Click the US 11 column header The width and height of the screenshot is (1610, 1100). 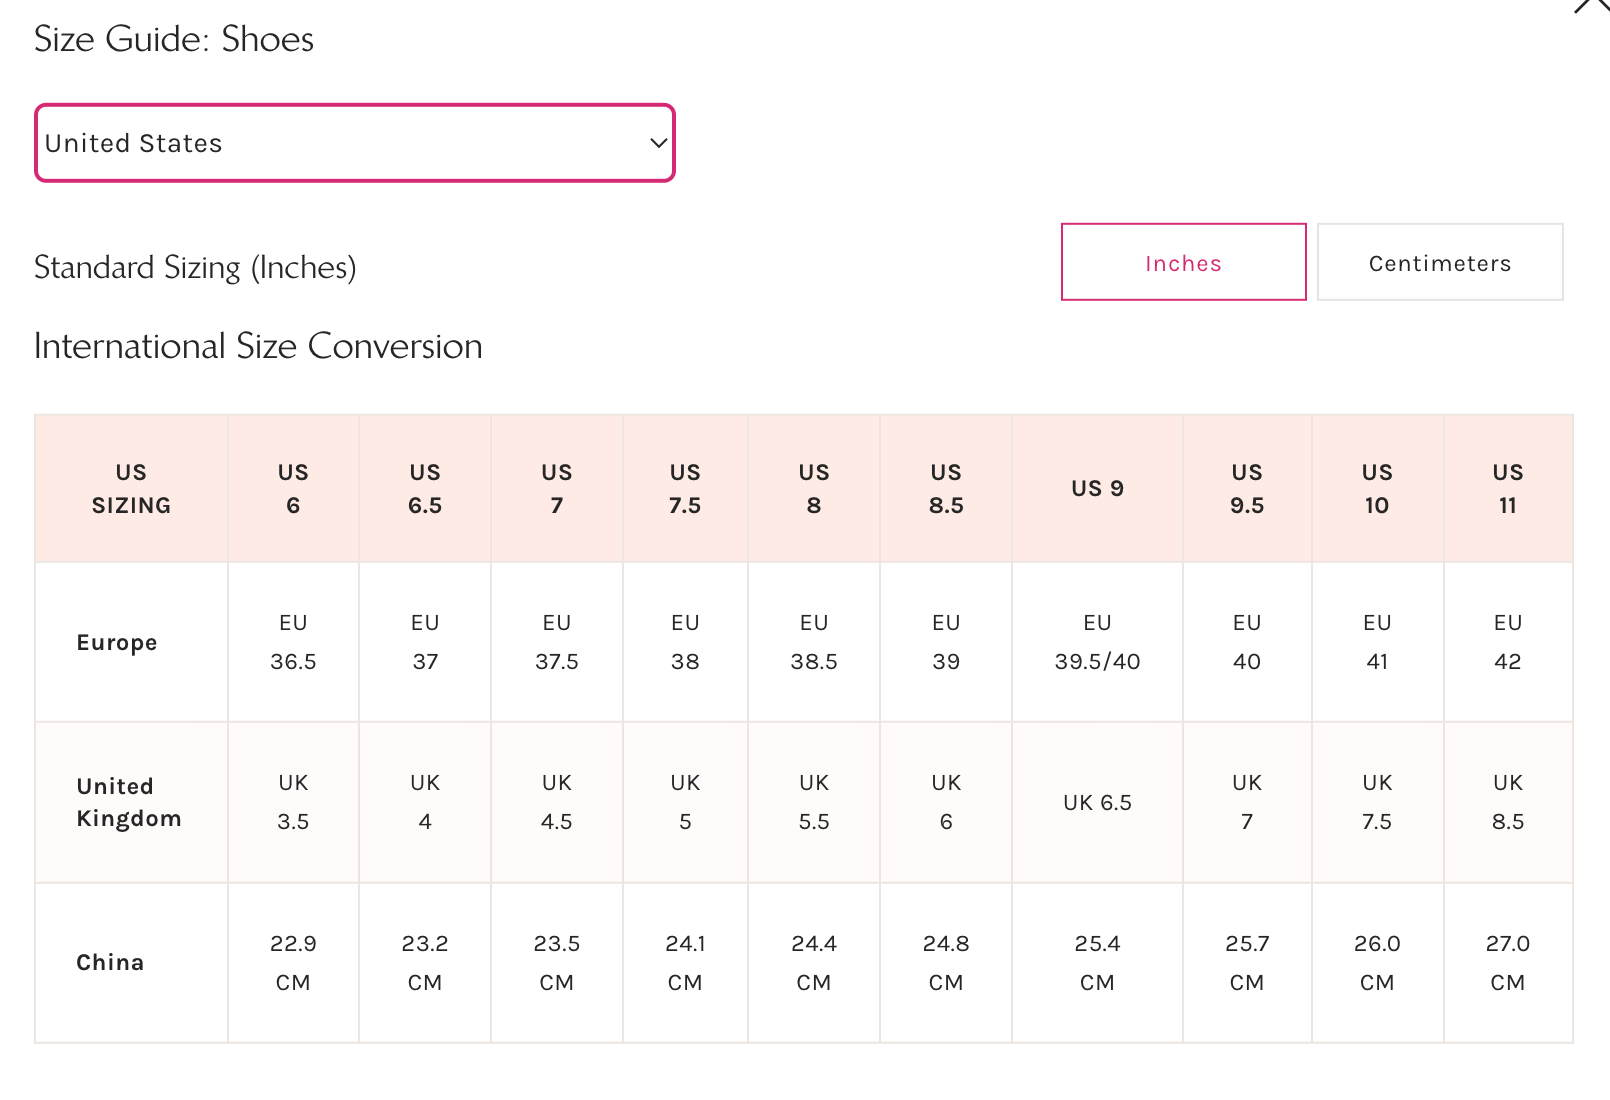coord(1507,489)
